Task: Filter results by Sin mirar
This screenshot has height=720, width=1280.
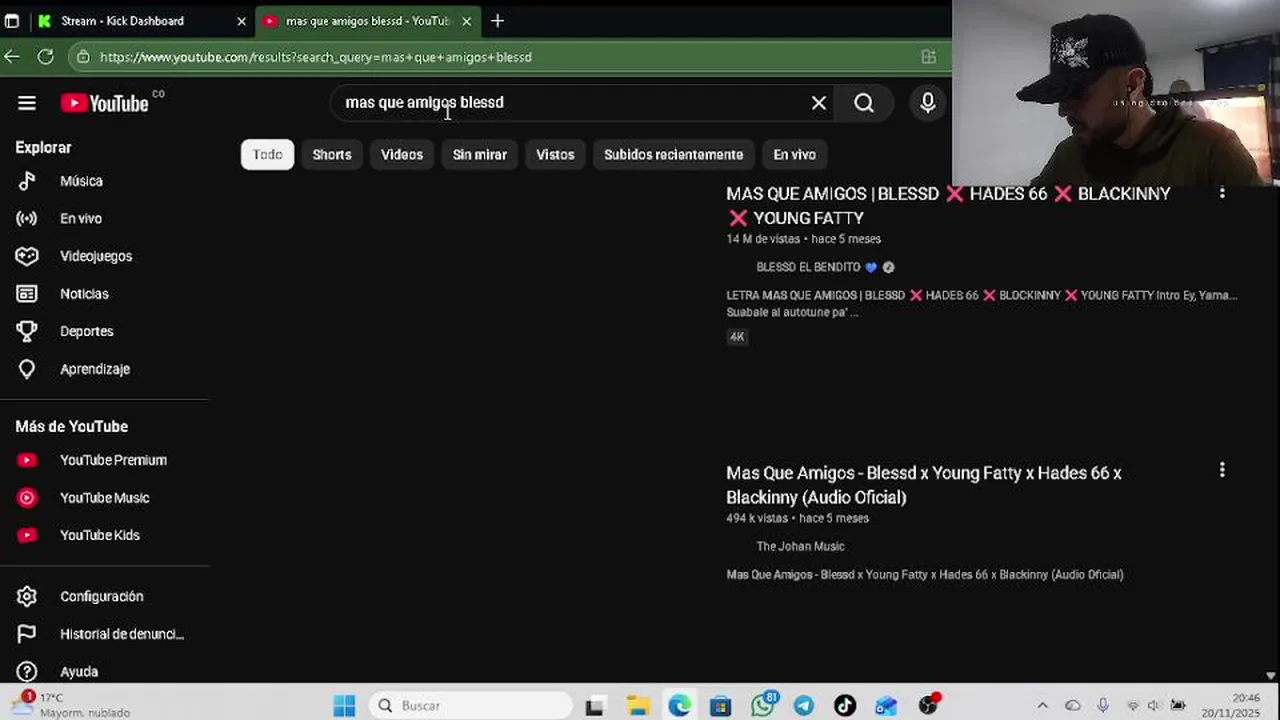Action: click(480, 155)
